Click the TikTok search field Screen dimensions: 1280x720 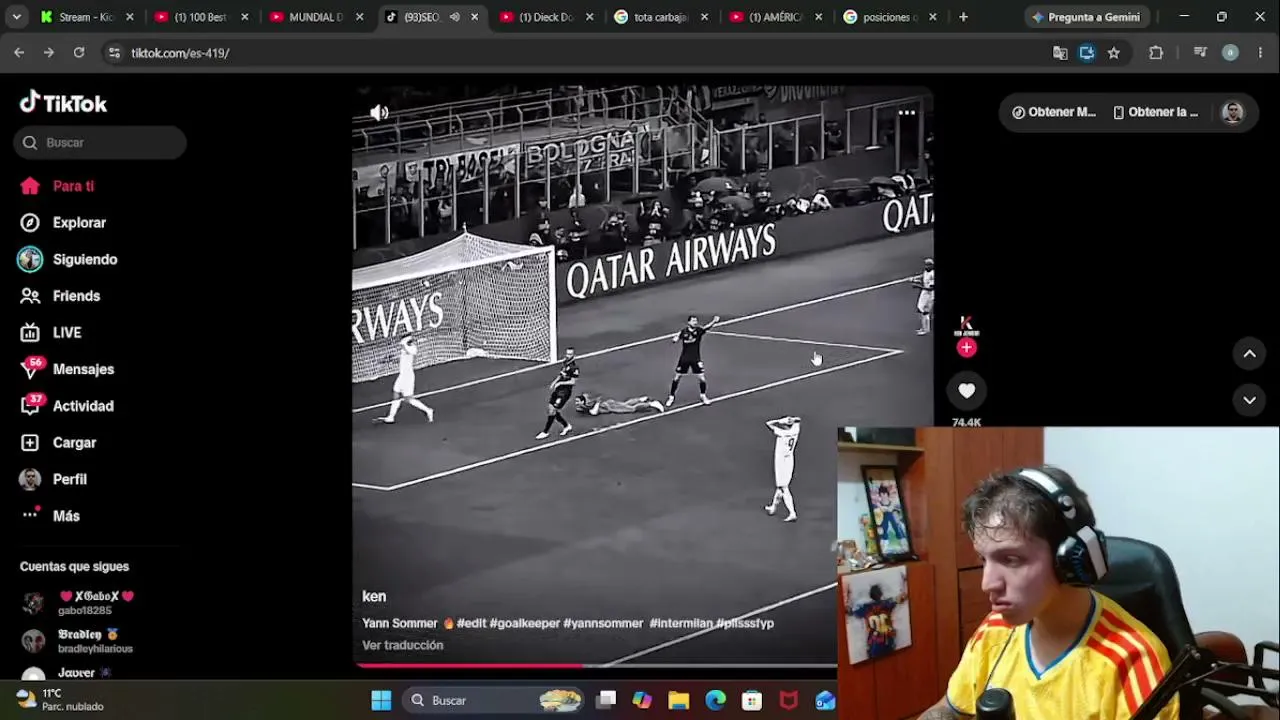[100, 143]
